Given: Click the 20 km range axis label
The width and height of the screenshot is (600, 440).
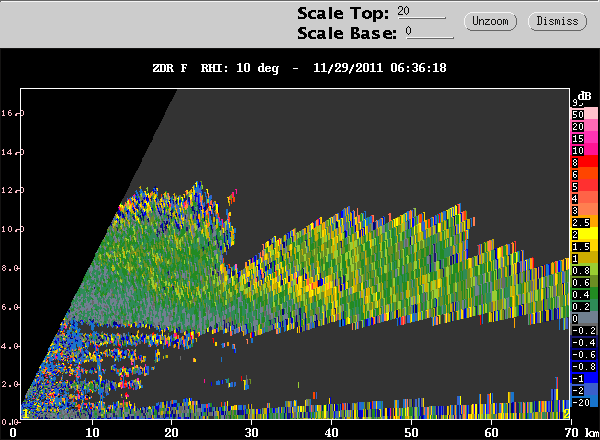Looking at the screenshot, I should coord(171,433).
